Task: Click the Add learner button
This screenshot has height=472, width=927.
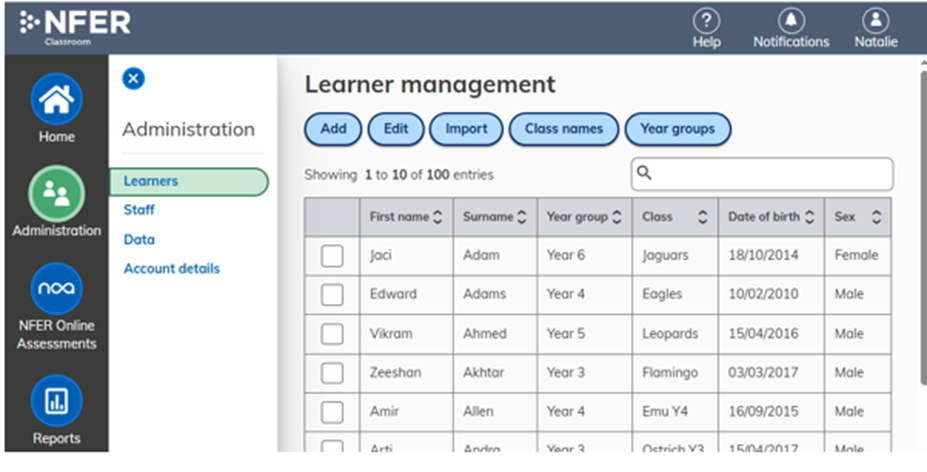Action: click(333, 129)
